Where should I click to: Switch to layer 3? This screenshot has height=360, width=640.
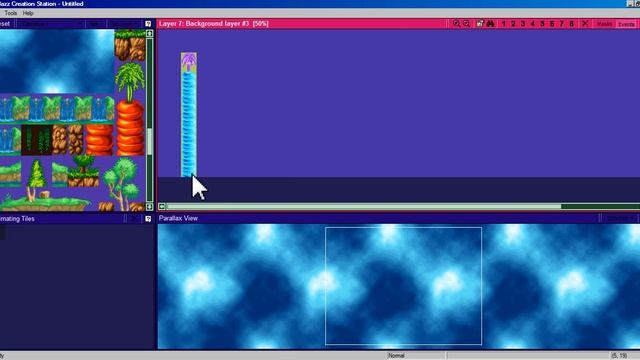[x=523, y=24]
